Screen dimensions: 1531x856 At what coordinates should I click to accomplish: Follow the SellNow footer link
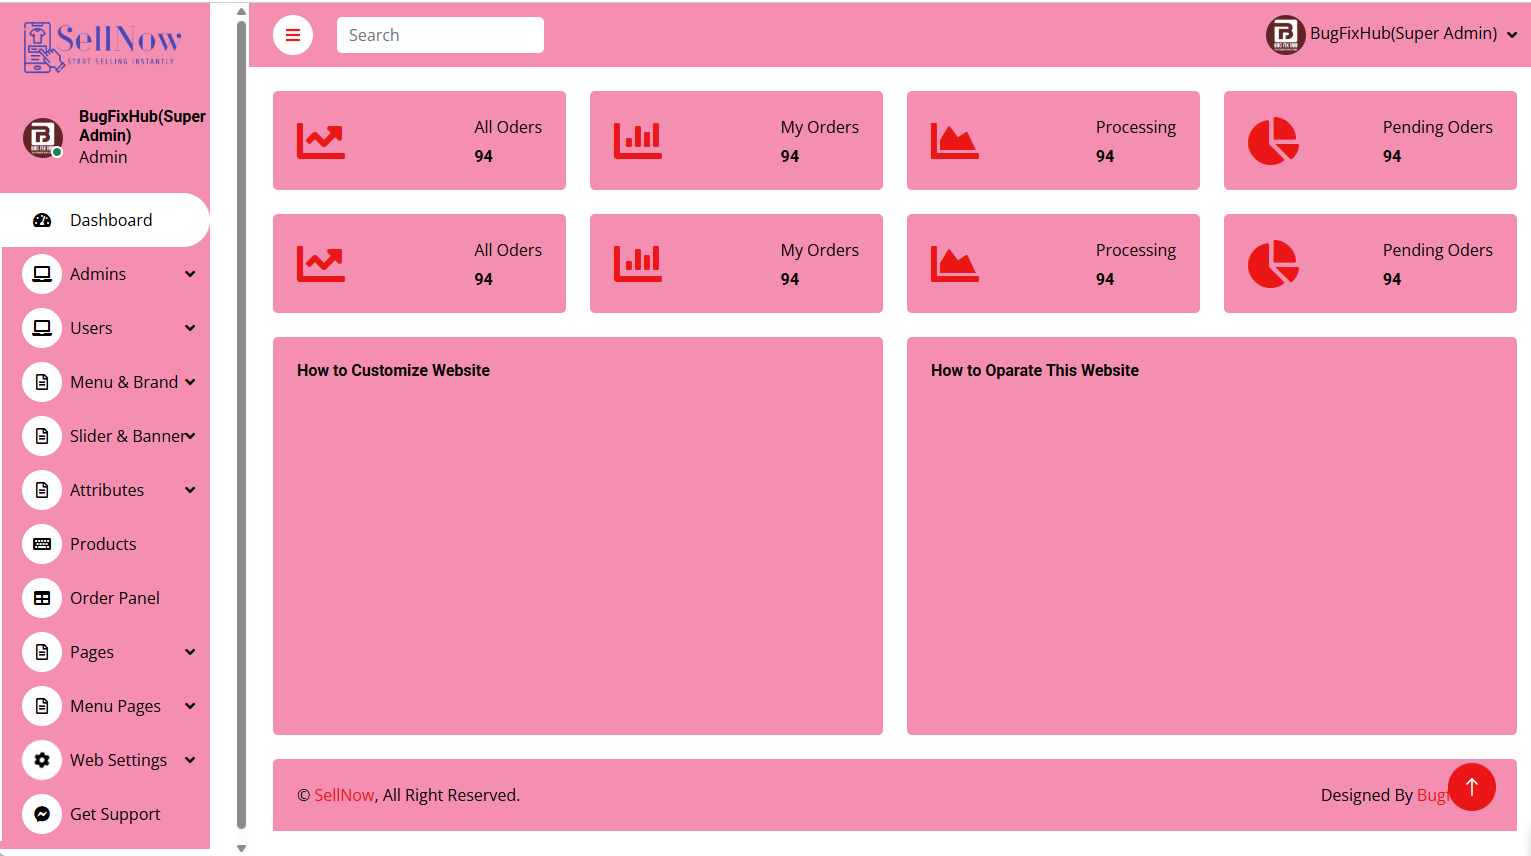[x=344, y=795]
